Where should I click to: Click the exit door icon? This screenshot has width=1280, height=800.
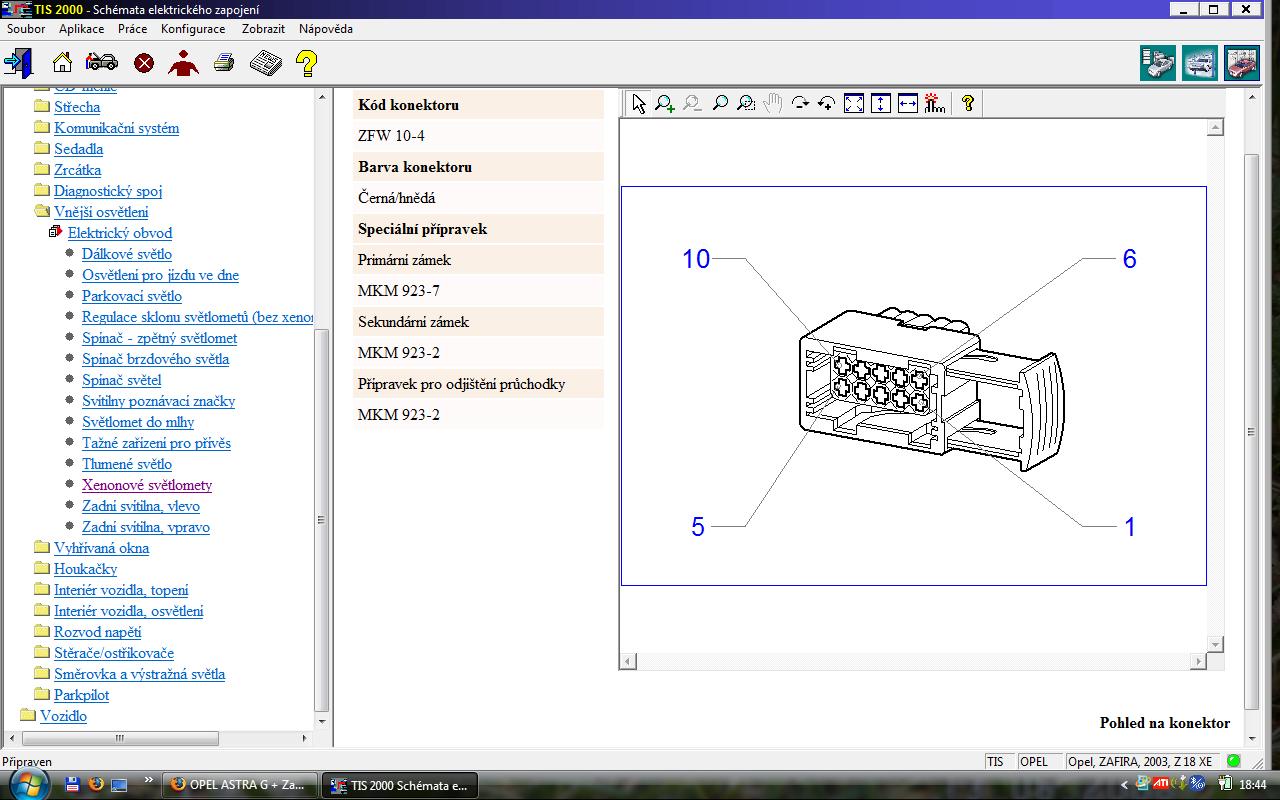pyautogui.click(x=18, y=63)
